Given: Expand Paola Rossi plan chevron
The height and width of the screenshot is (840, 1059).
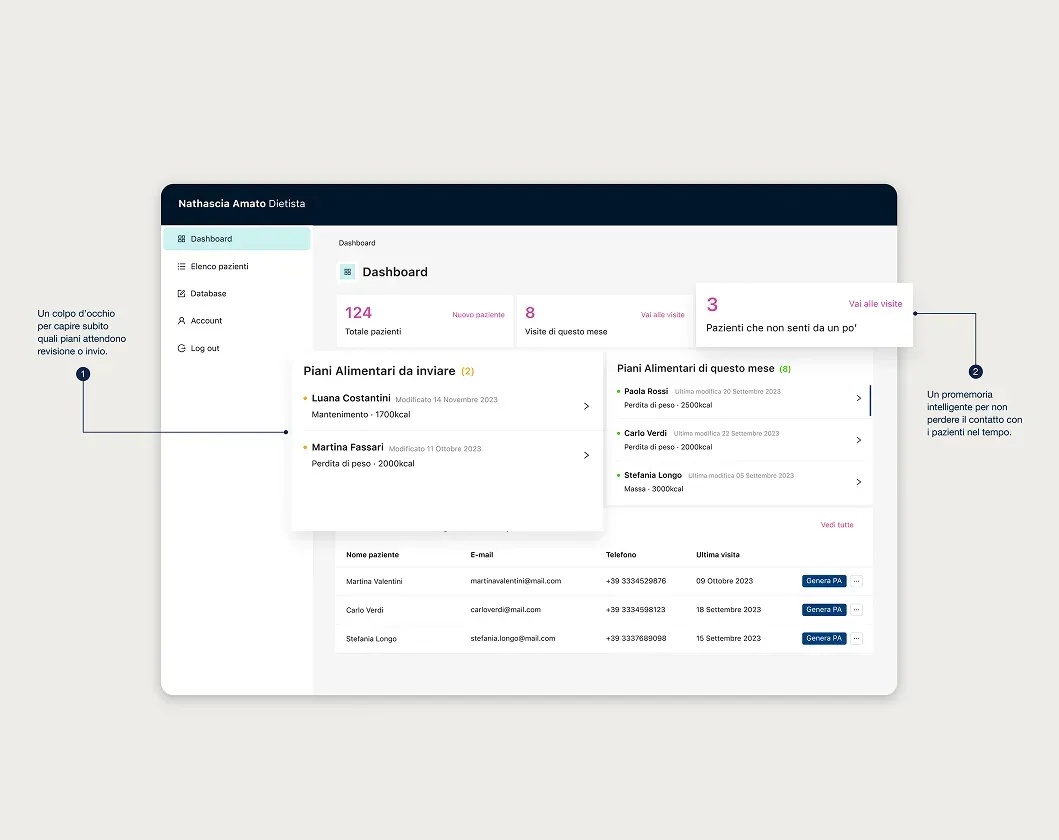Looking at the screenshot, I should pyautogui.click(x=858, y=398).
